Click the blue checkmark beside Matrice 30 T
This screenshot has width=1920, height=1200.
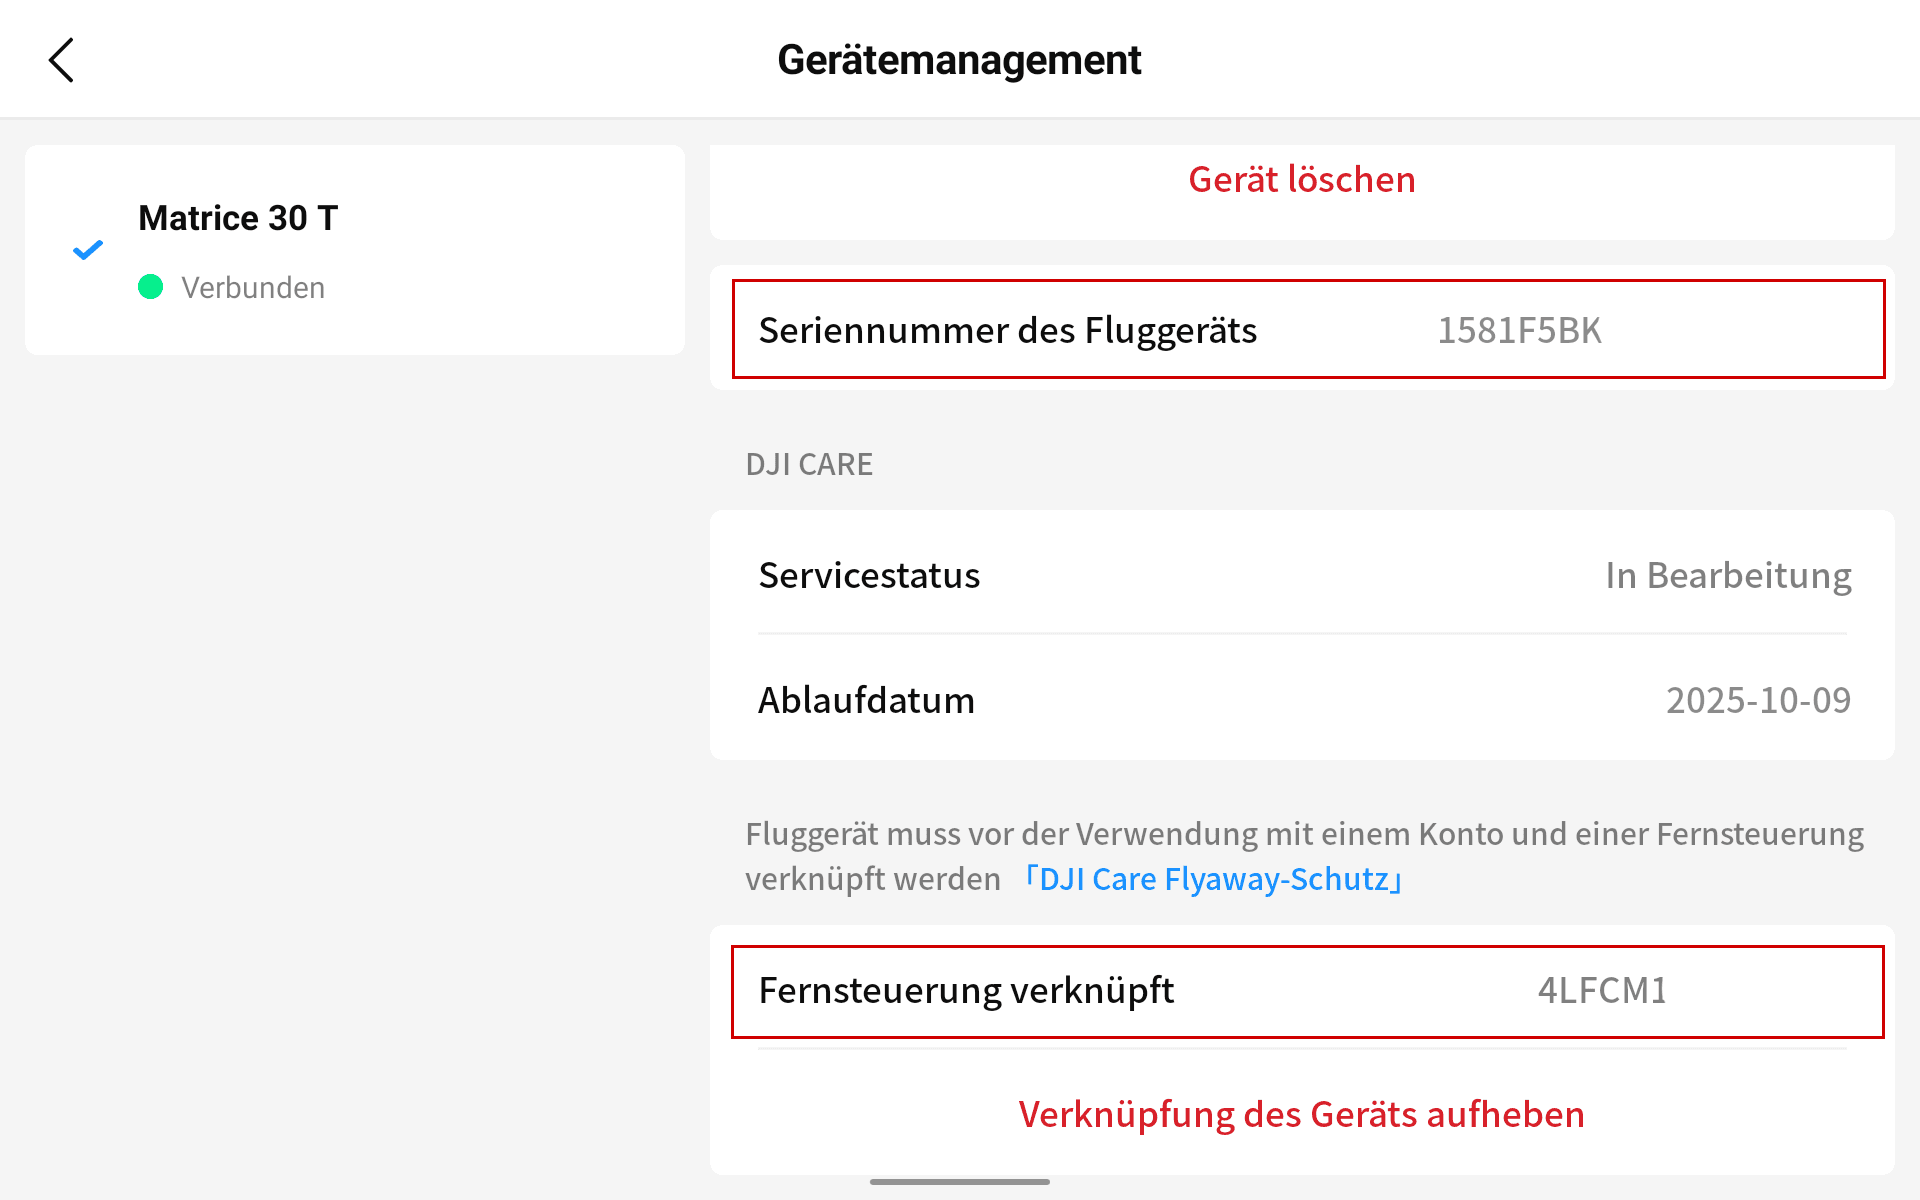tap(88, 250)
